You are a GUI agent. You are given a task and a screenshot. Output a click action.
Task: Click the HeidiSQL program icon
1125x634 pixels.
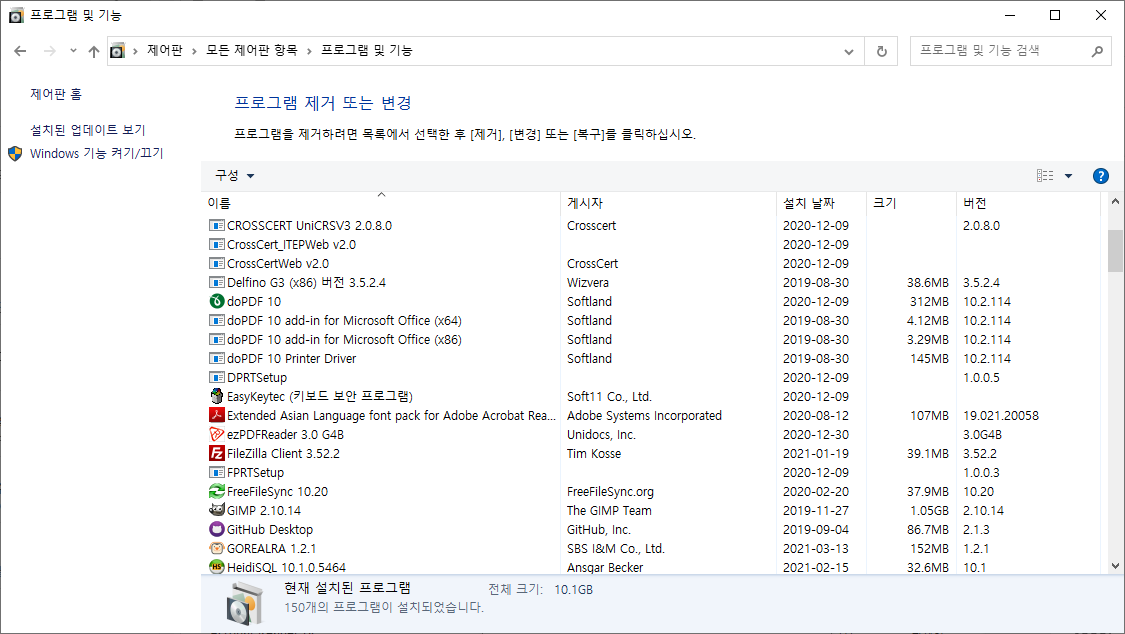(217, 567)
